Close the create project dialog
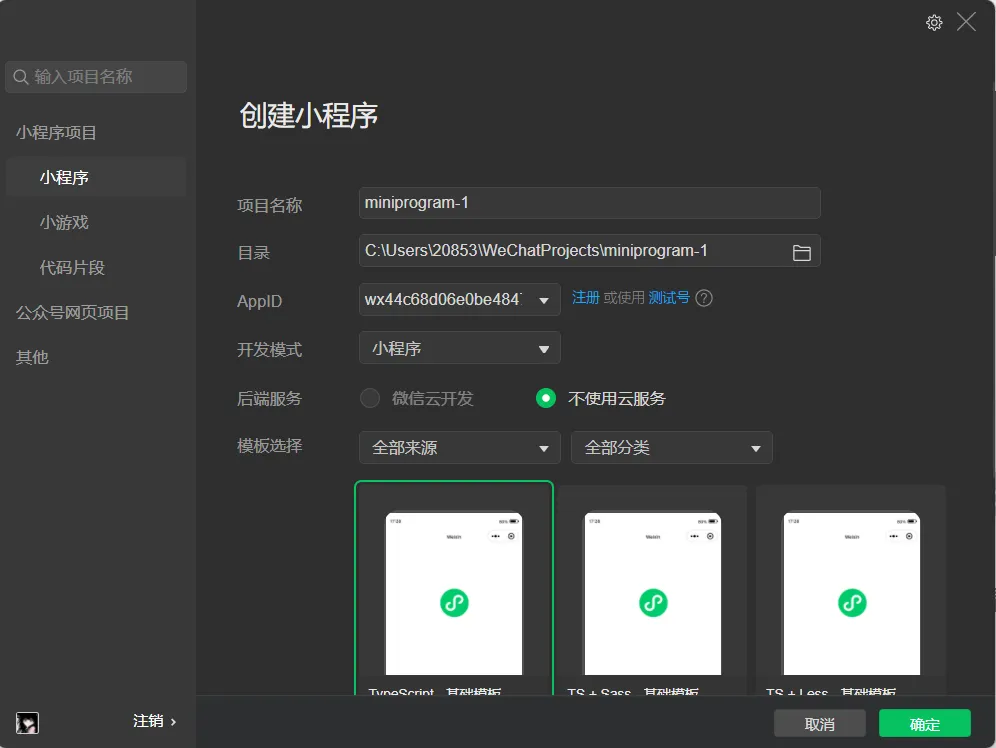This screenshot has height=748, width=996. [x=966, y=22]
